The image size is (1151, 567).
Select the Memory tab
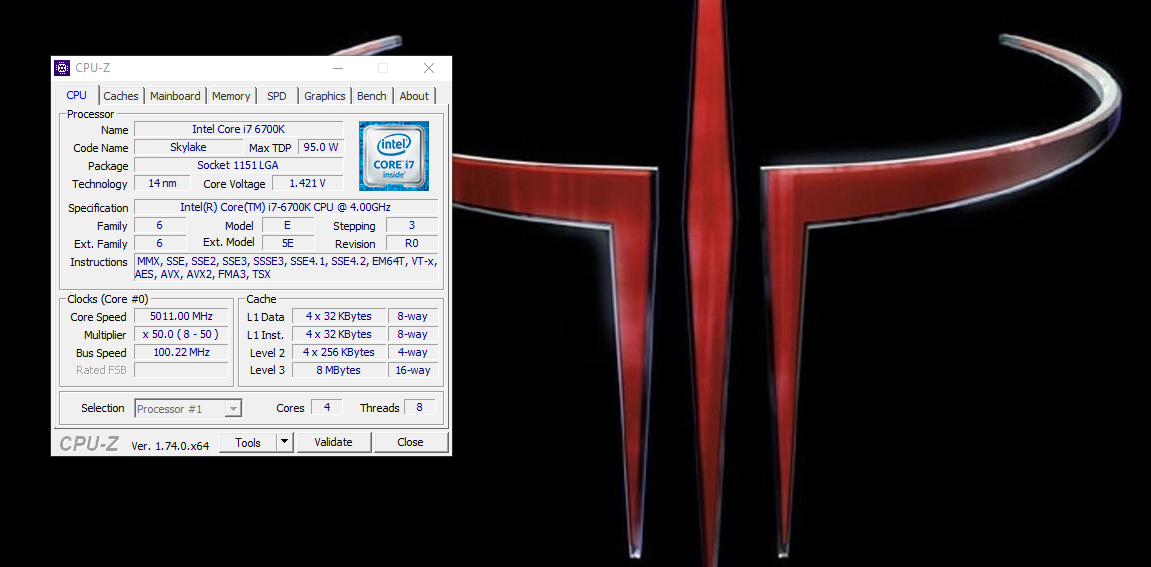point(231,95)
